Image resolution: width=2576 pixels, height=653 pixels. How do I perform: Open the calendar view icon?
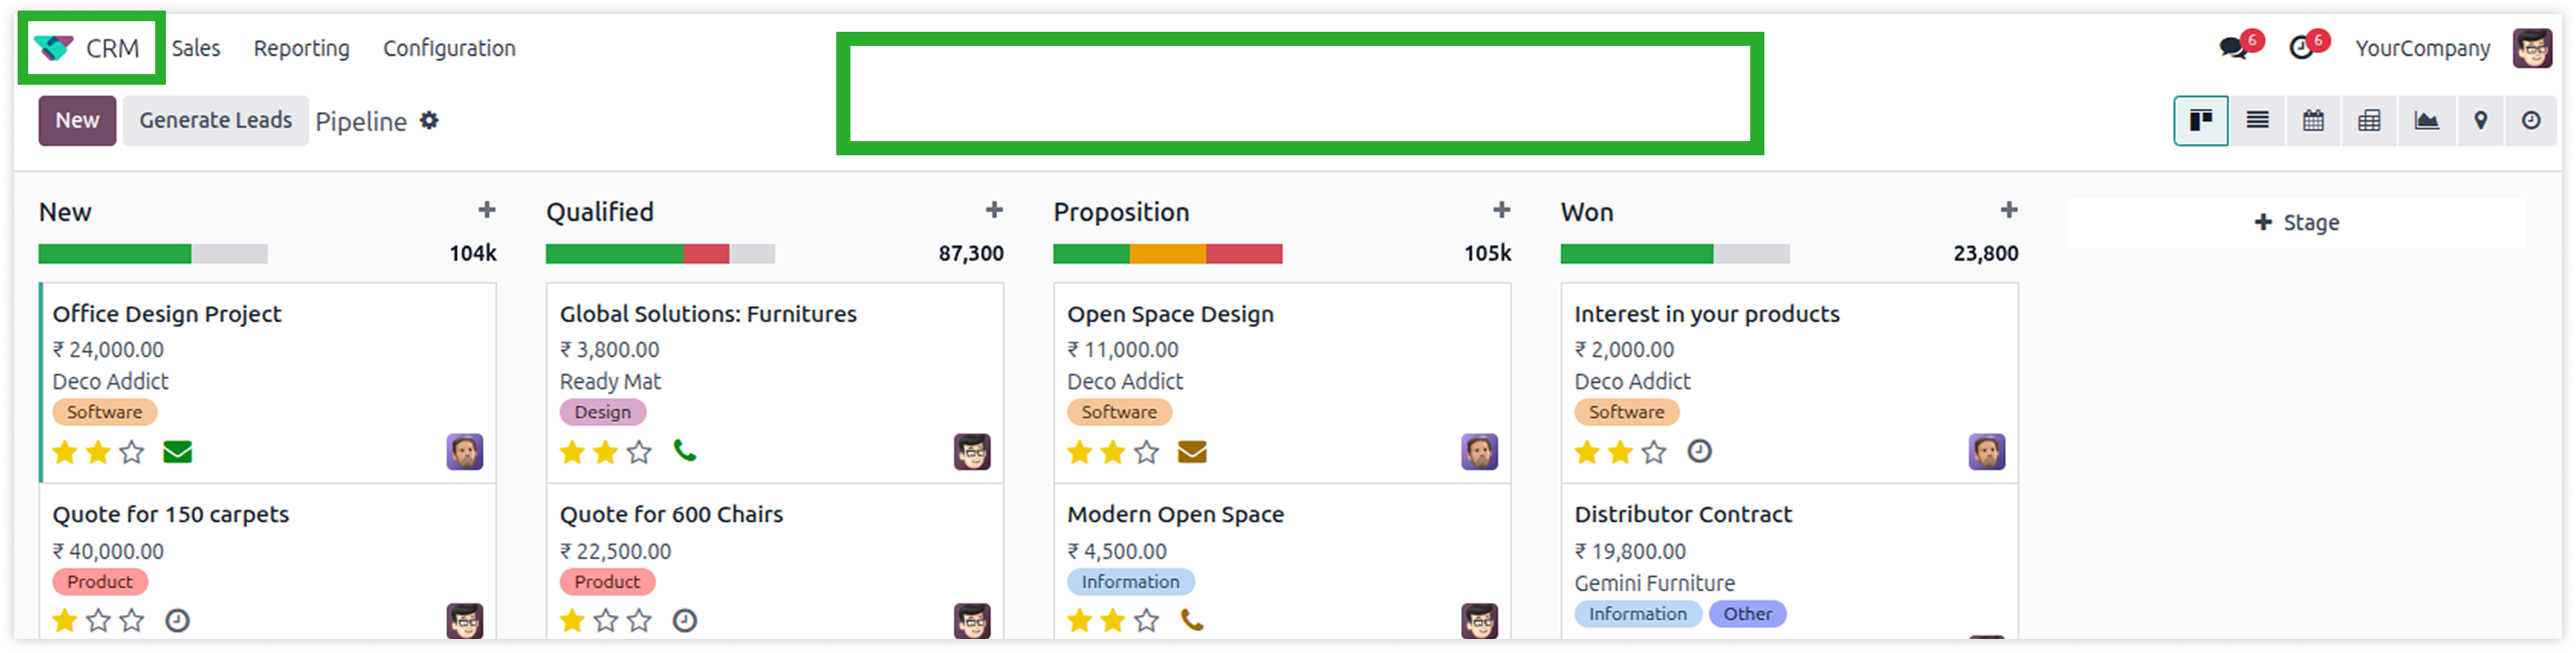(2313, 121)
